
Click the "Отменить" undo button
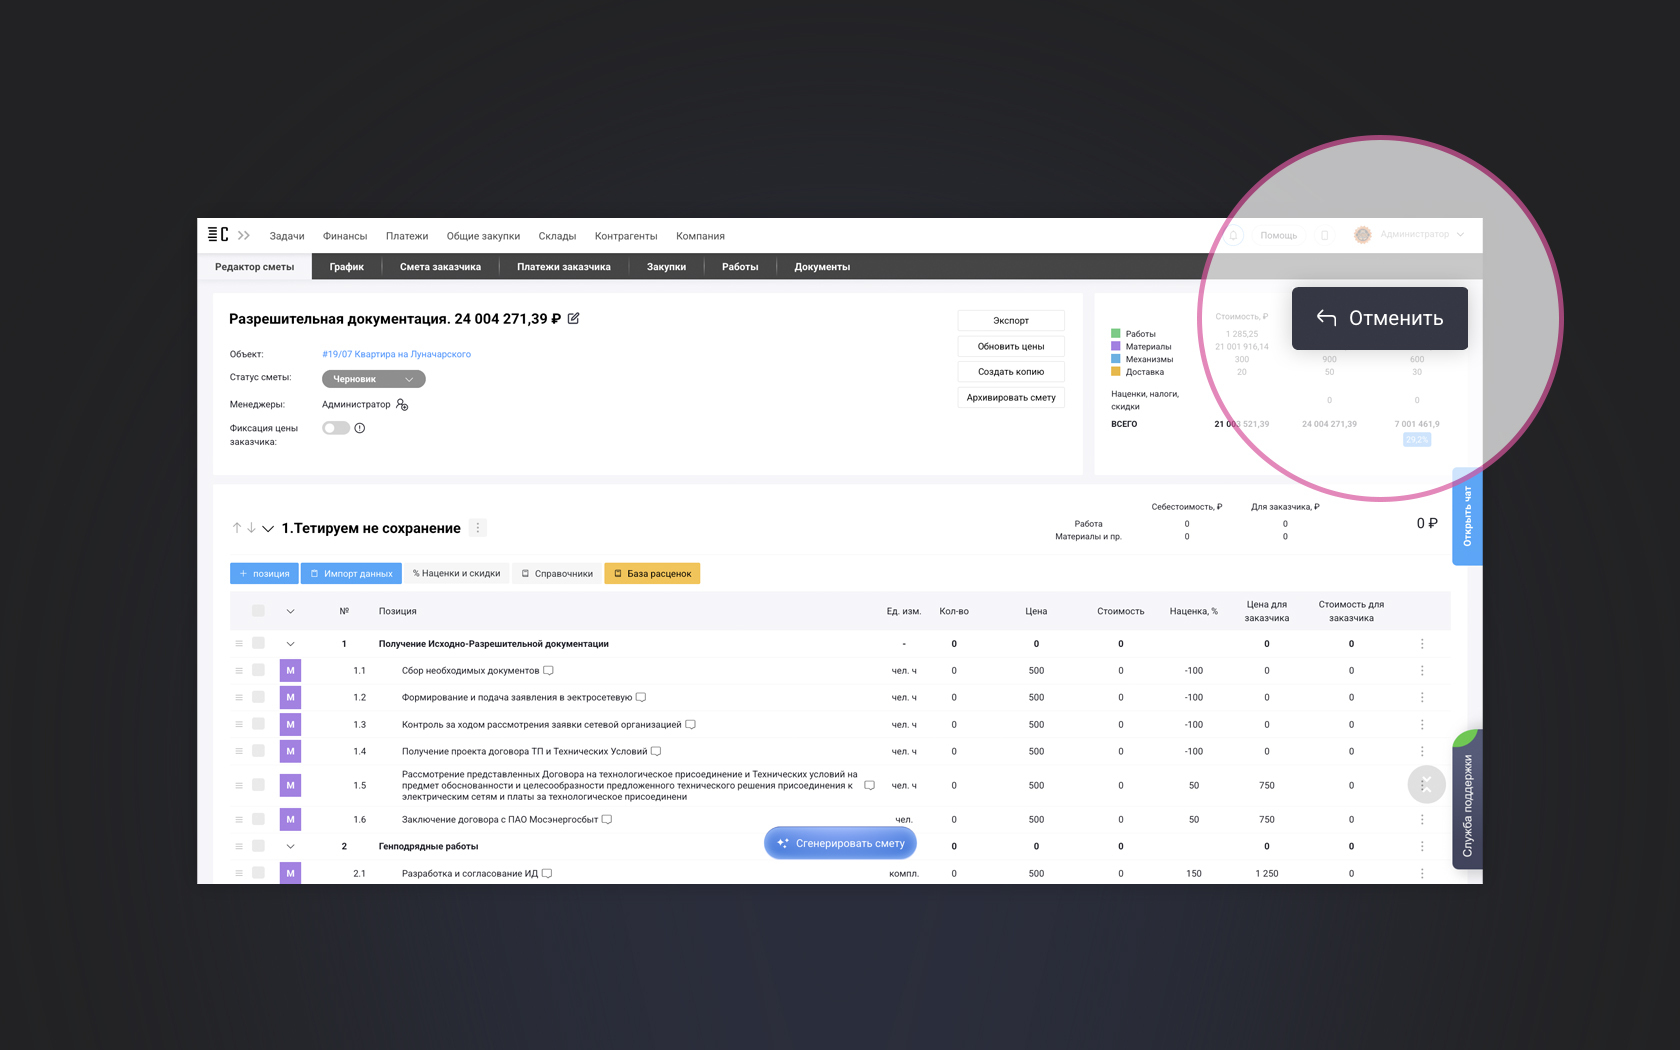tap(1380, 318)
